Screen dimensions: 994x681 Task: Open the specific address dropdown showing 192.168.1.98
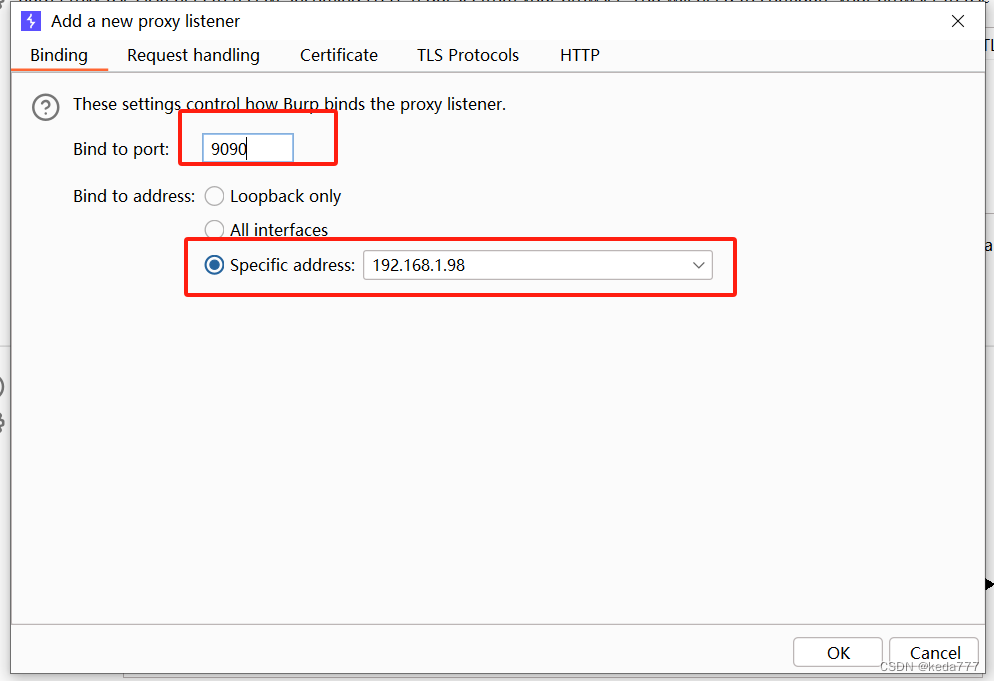click(x=538, y=265)
